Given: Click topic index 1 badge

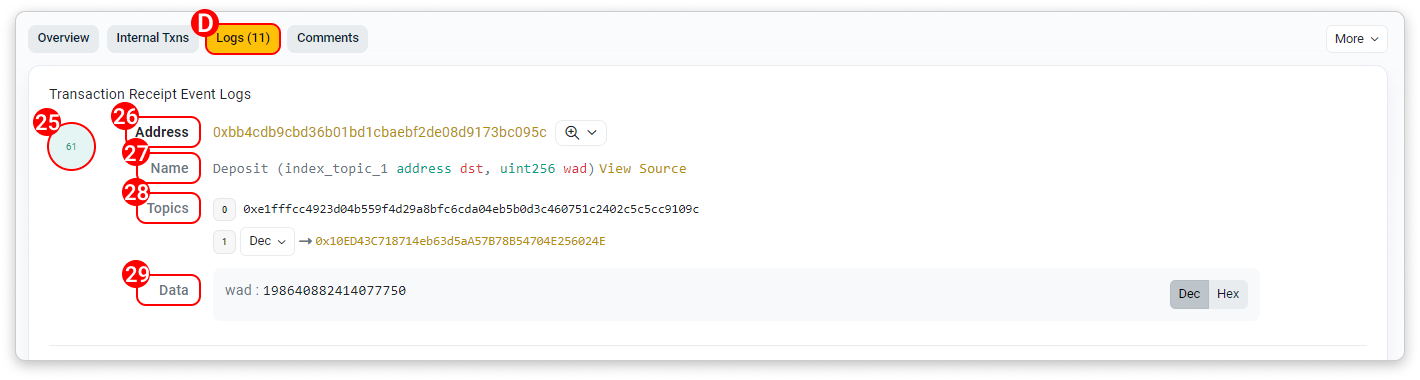Looking at the screenshot, I should tap(225, 241).
